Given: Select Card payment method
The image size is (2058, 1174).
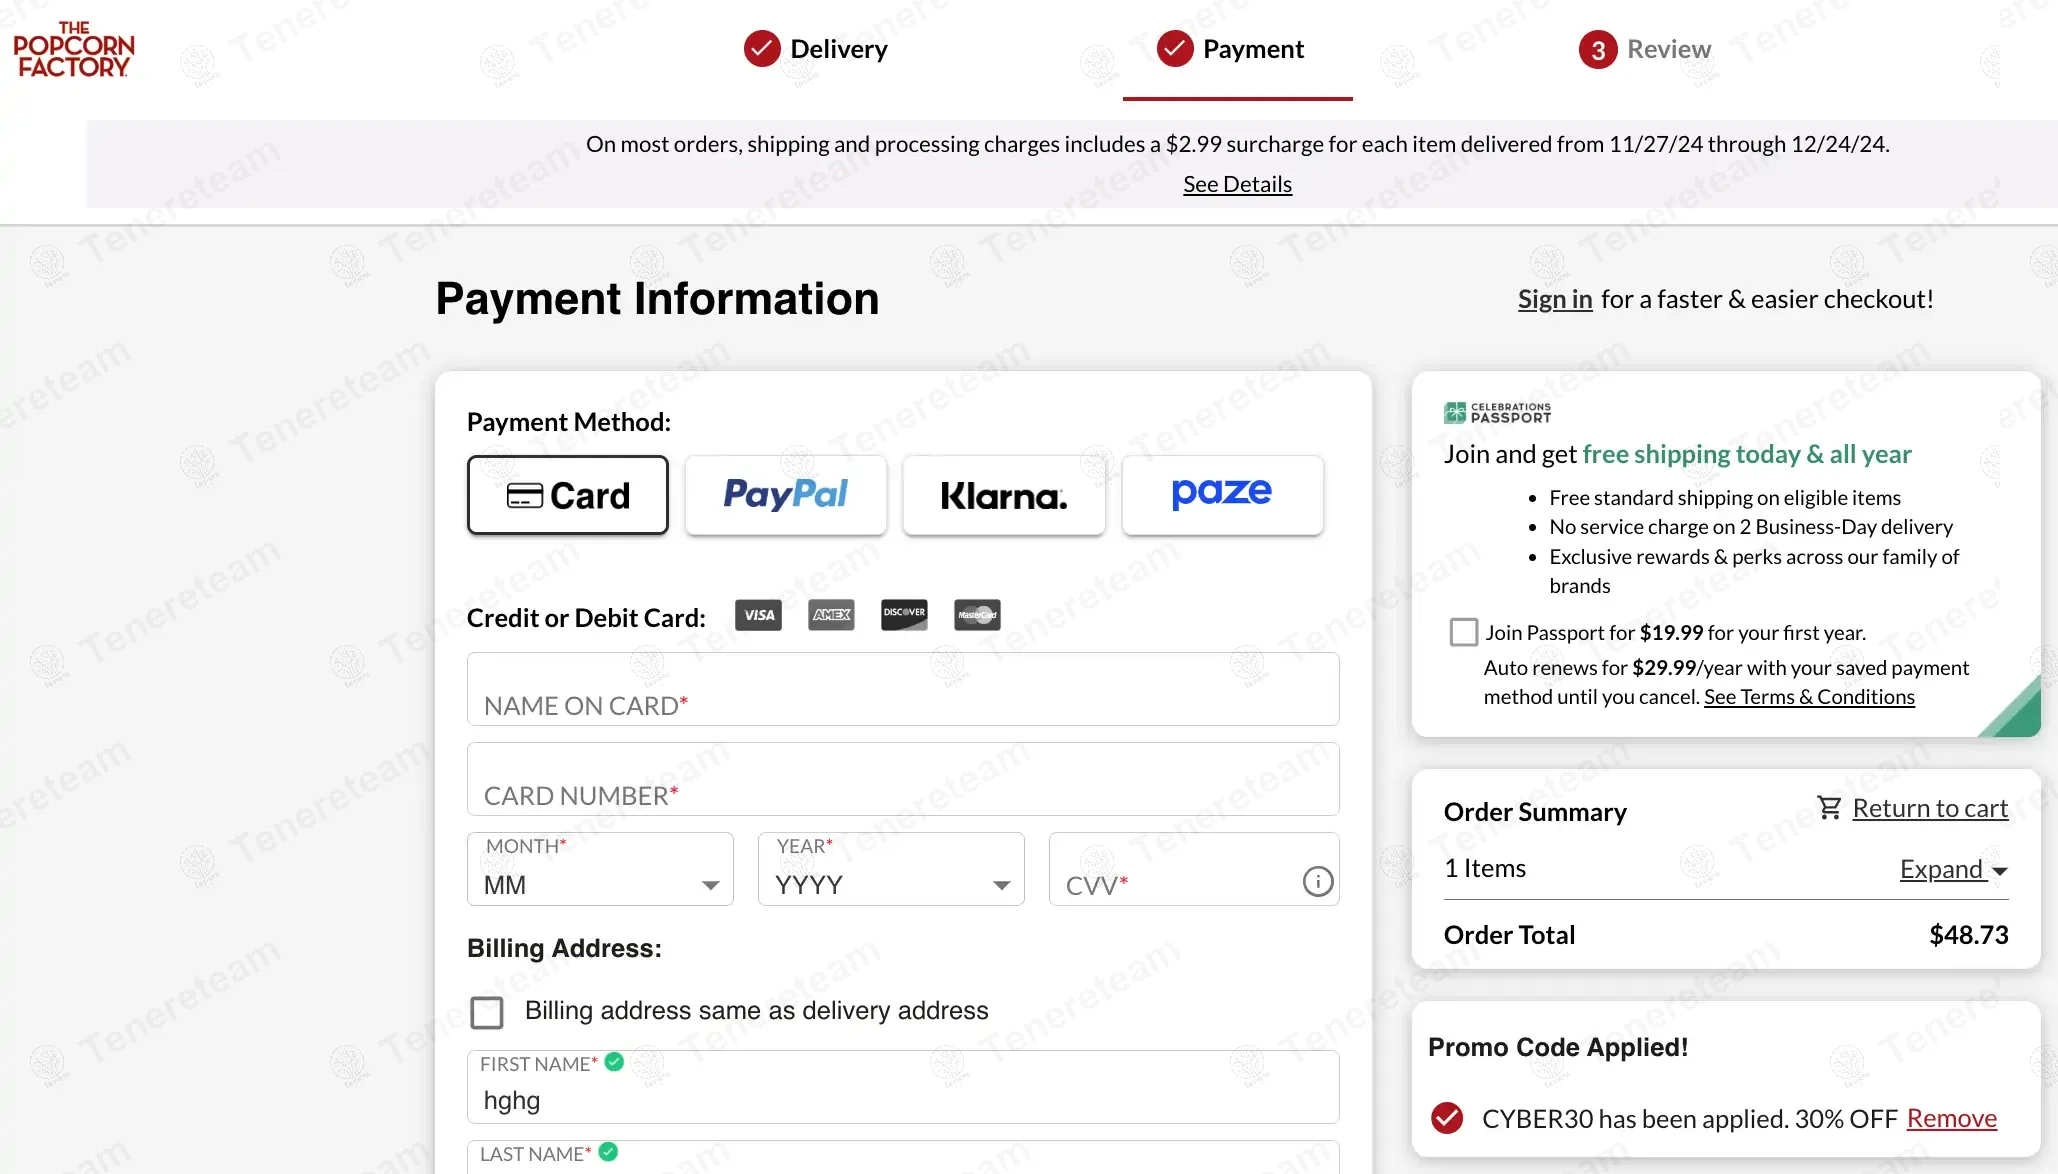Looking at the screenshot, I should [568, 495].
